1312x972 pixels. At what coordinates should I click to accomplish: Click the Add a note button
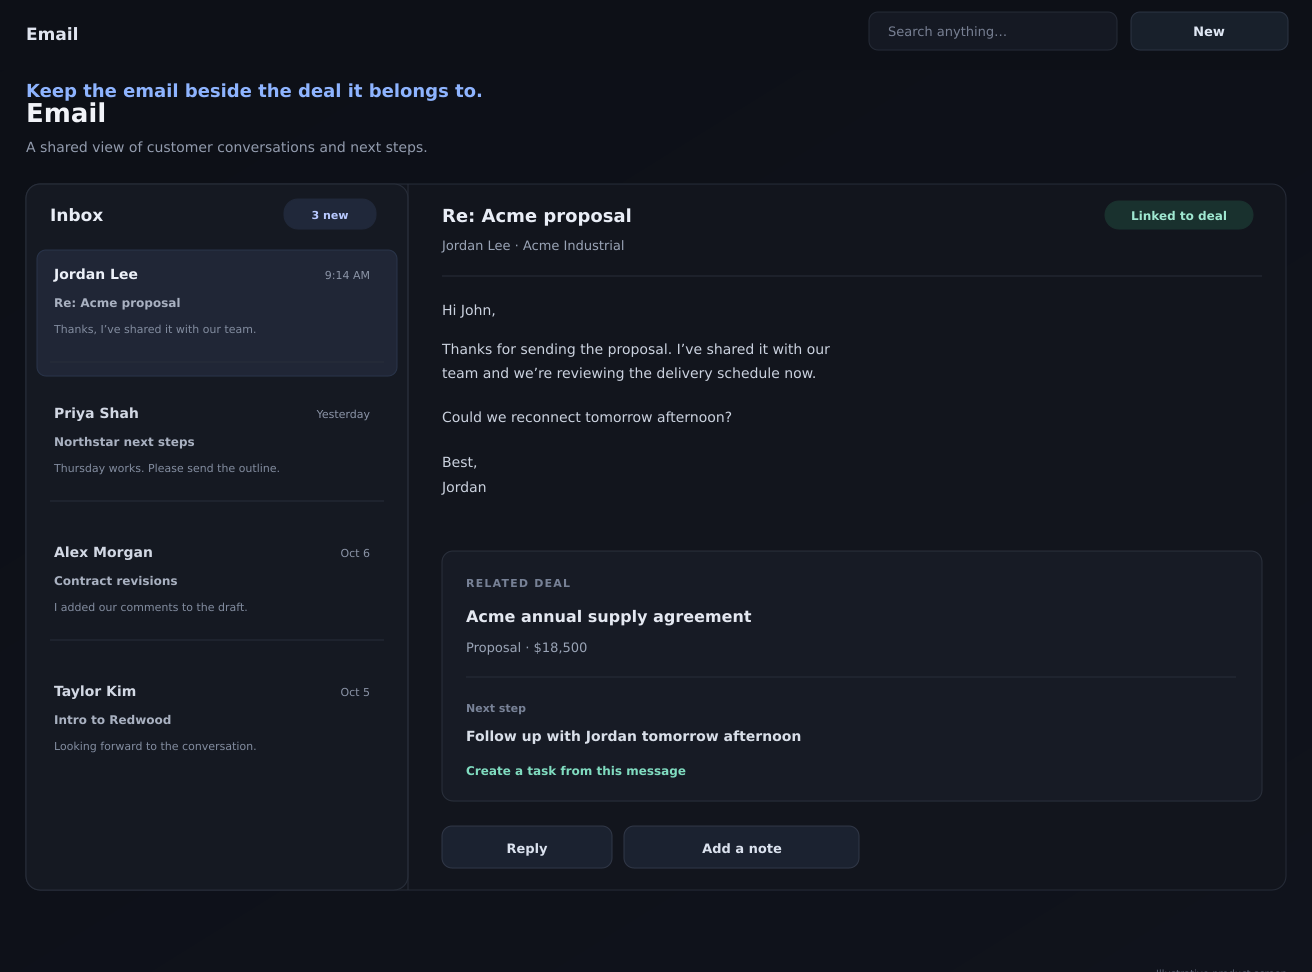tap(741, 847)
